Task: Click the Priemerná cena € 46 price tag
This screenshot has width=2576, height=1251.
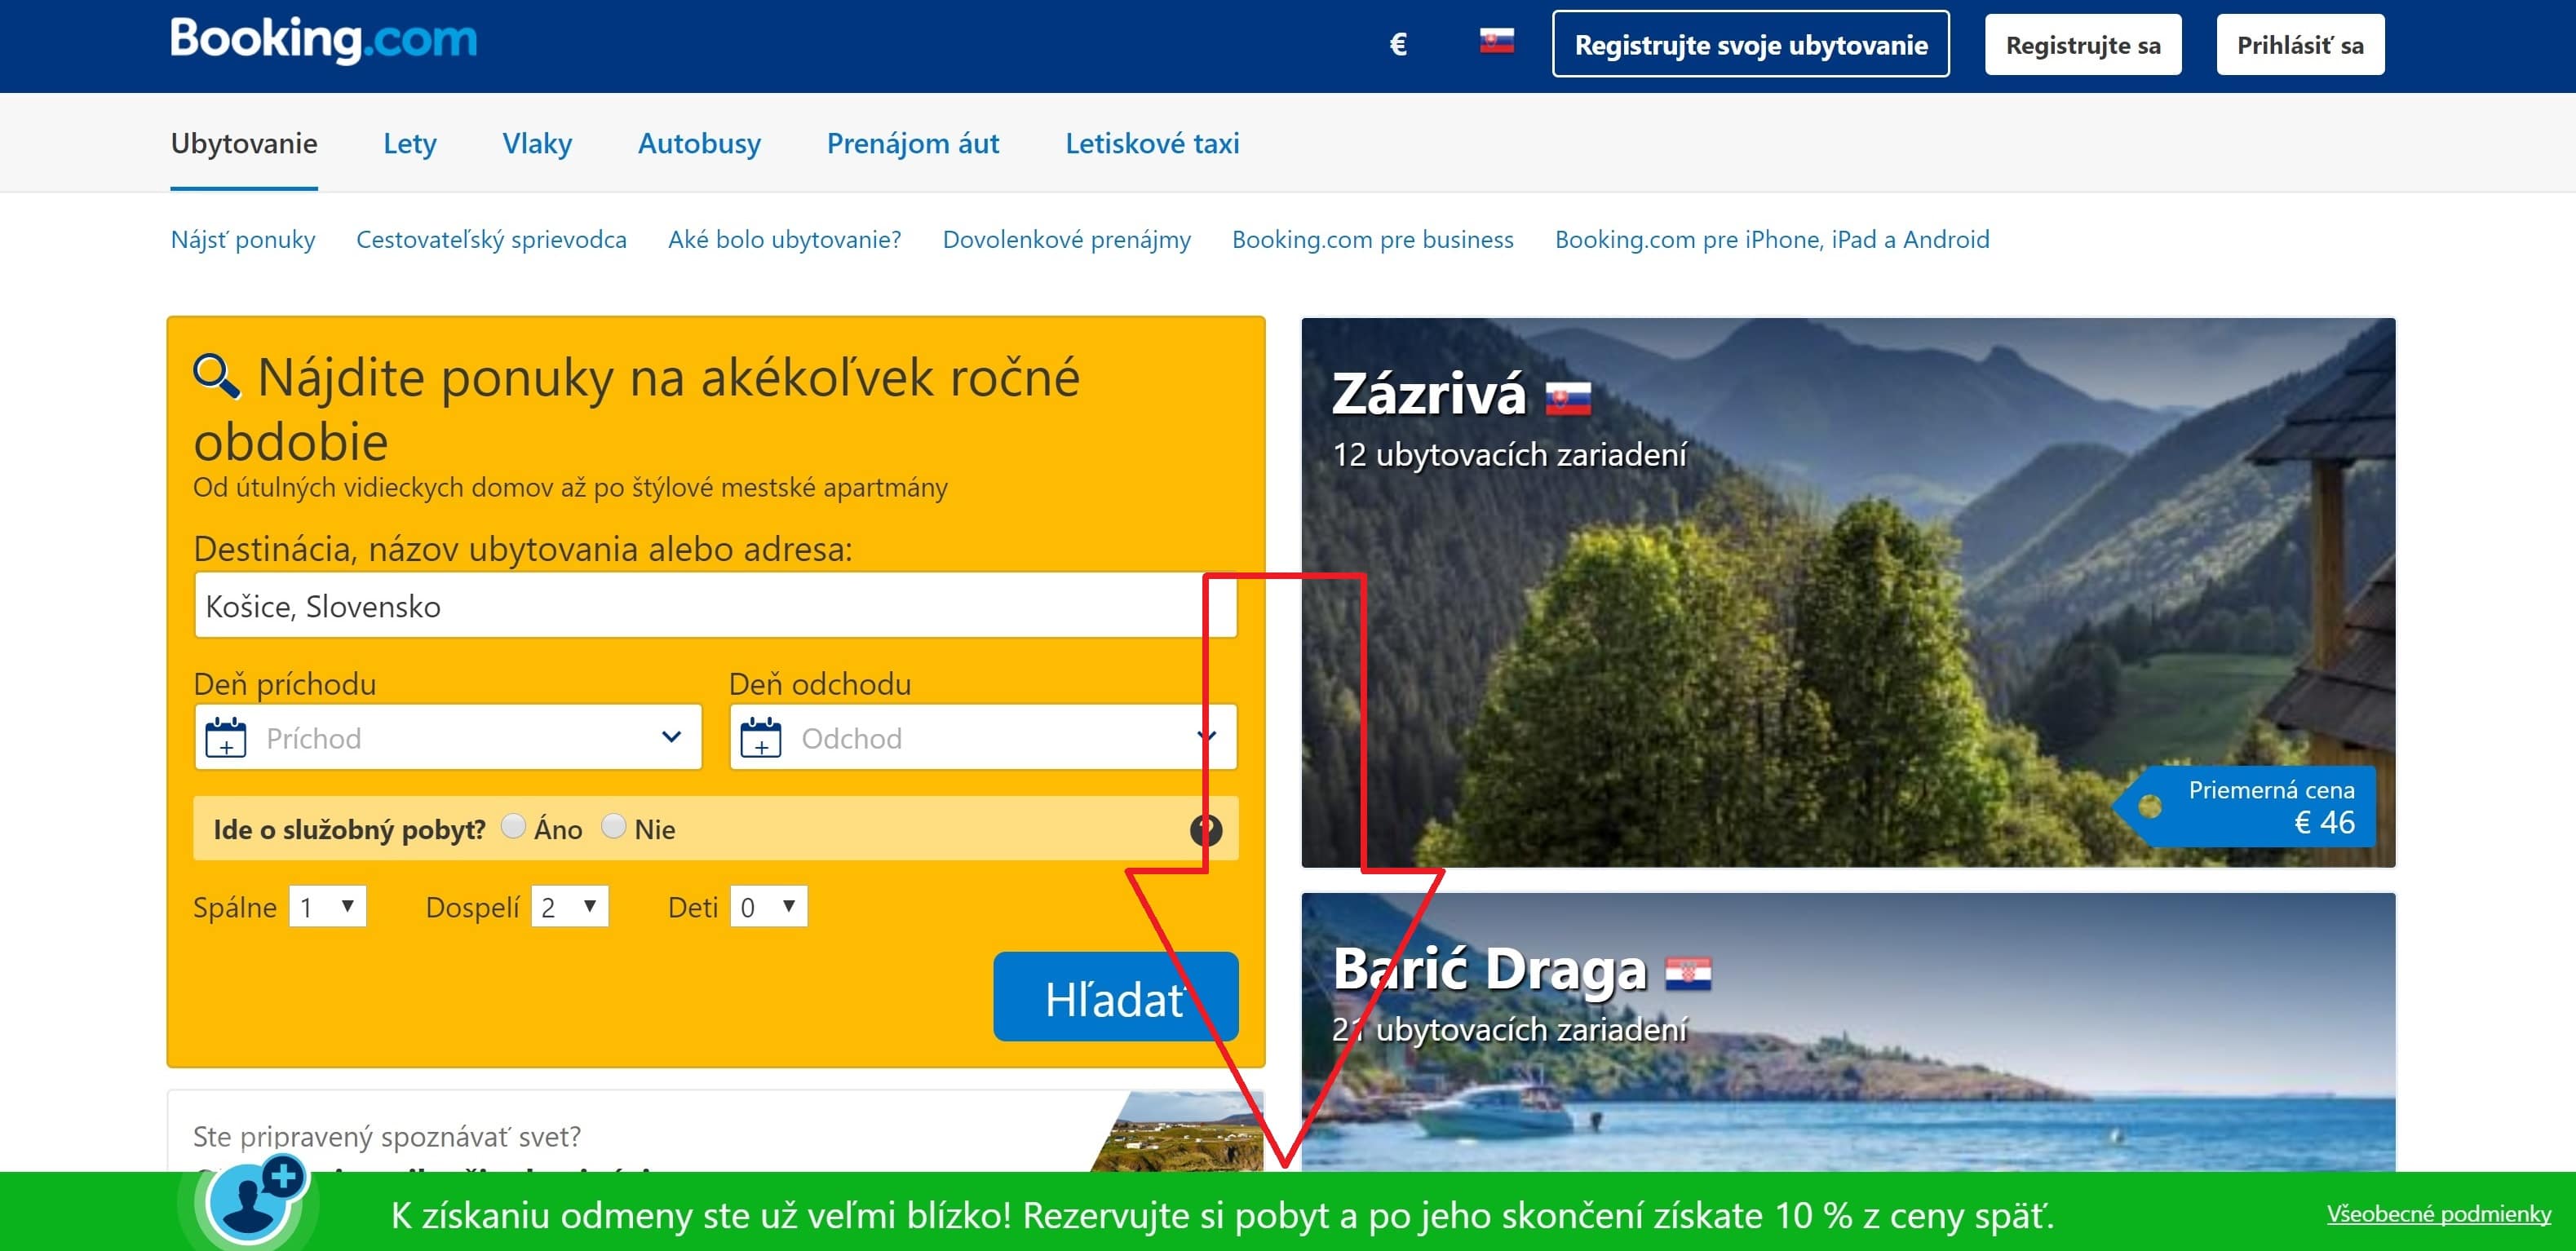Action: coord(2245,806)
